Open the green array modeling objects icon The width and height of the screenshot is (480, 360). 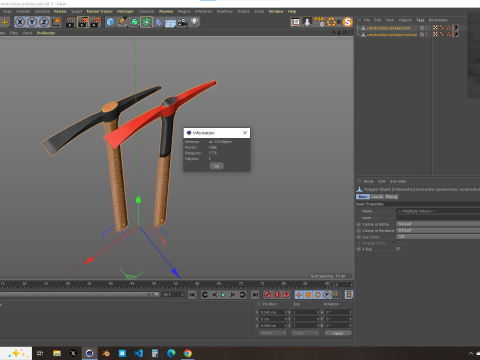[x=146, y=22]
